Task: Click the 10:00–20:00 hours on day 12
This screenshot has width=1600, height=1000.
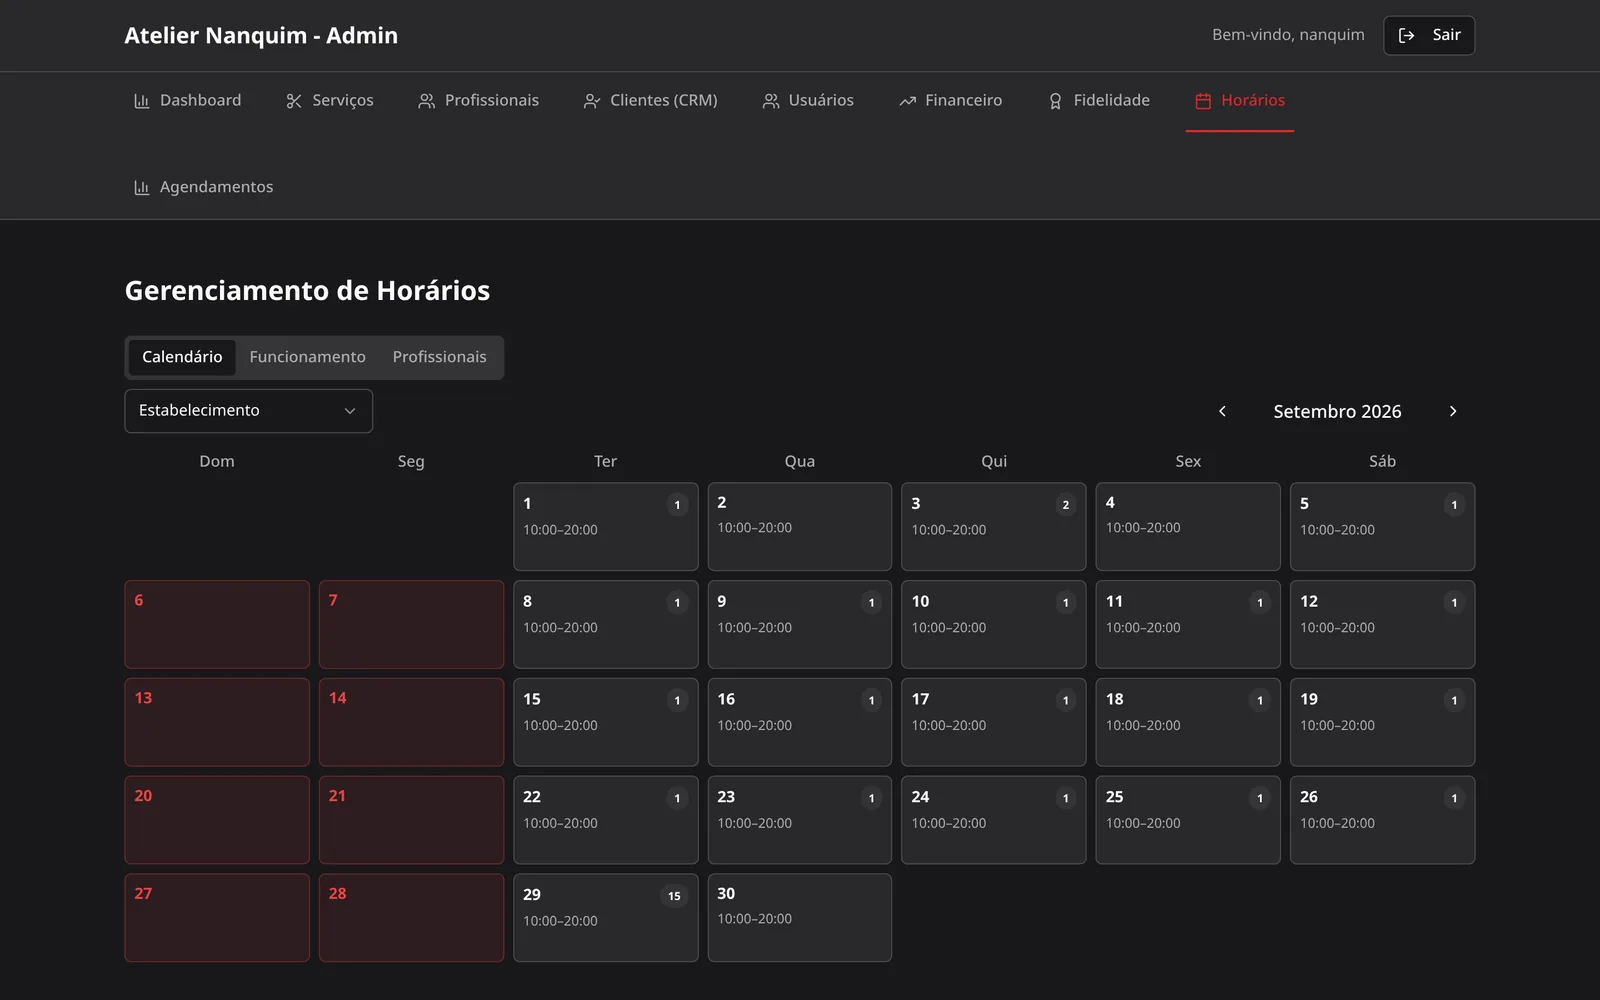Action: pos(1337,628)
